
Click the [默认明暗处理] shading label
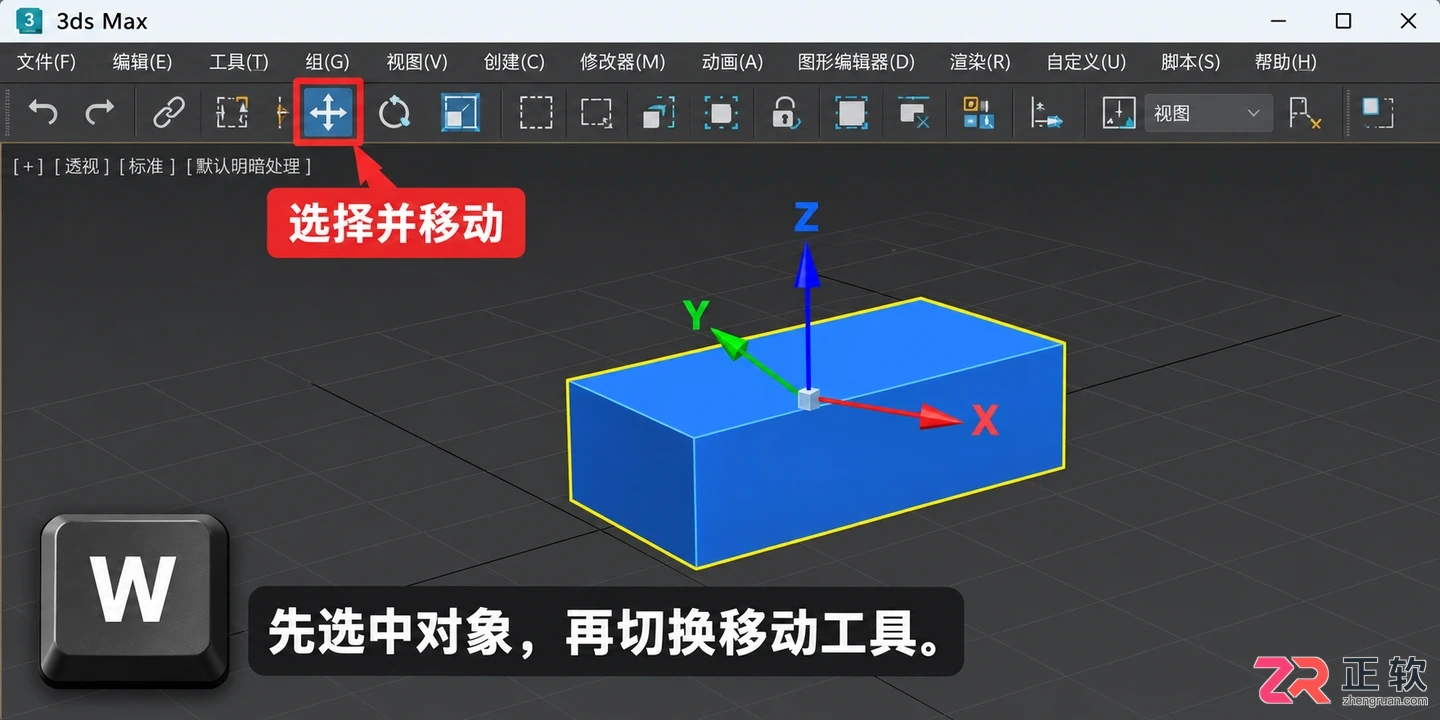(249, 166)
